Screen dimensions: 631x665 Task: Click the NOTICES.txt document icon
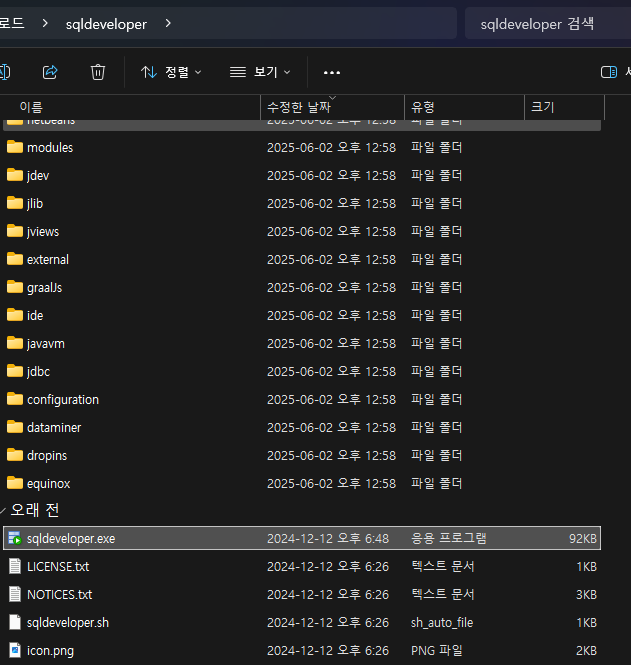point(15,594)
